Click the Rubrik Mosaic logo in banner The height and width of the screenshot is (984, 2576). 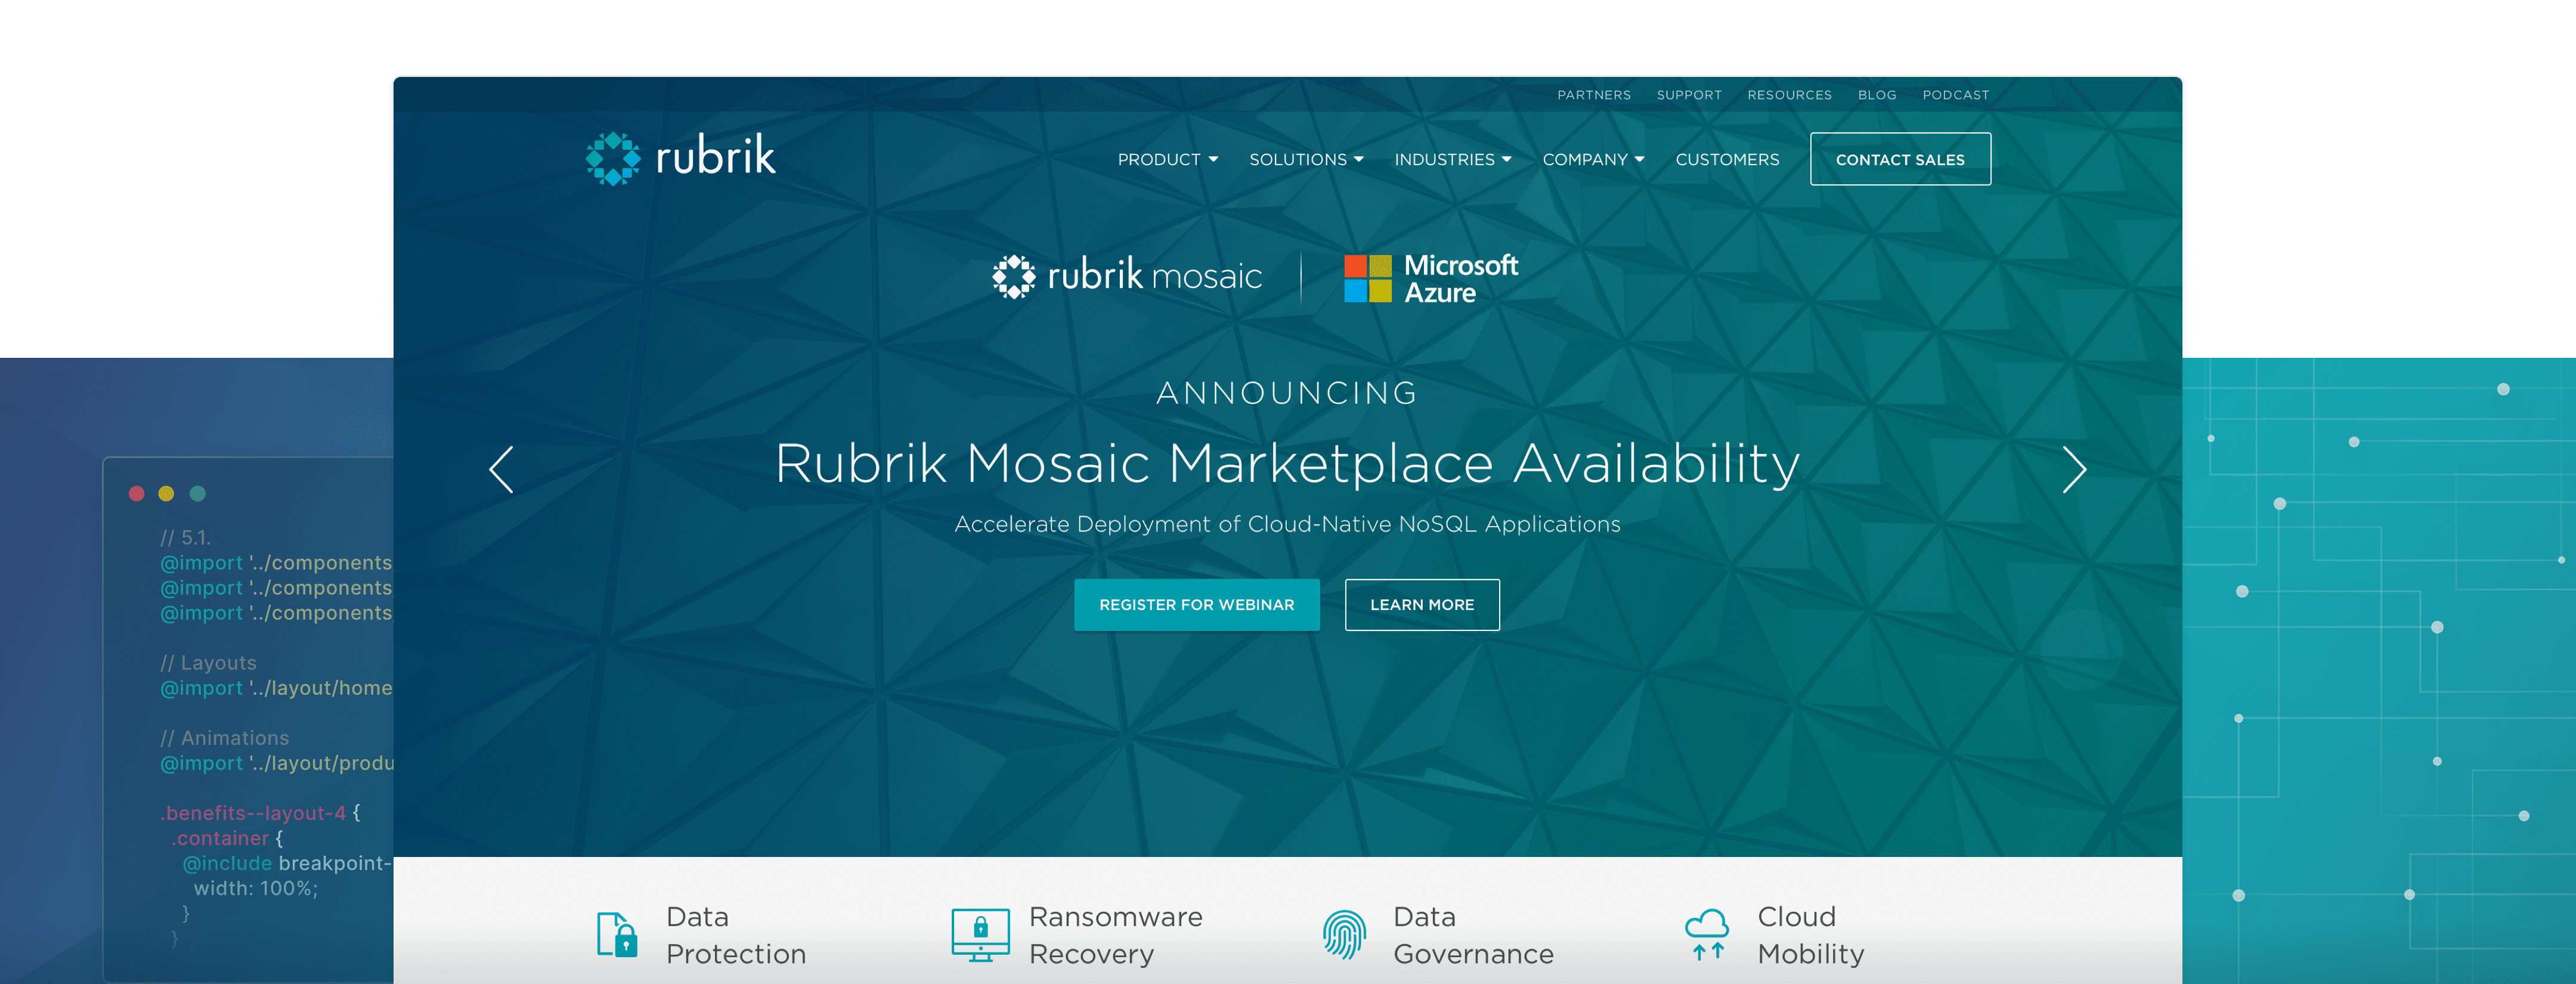(x=1127, y=276)
